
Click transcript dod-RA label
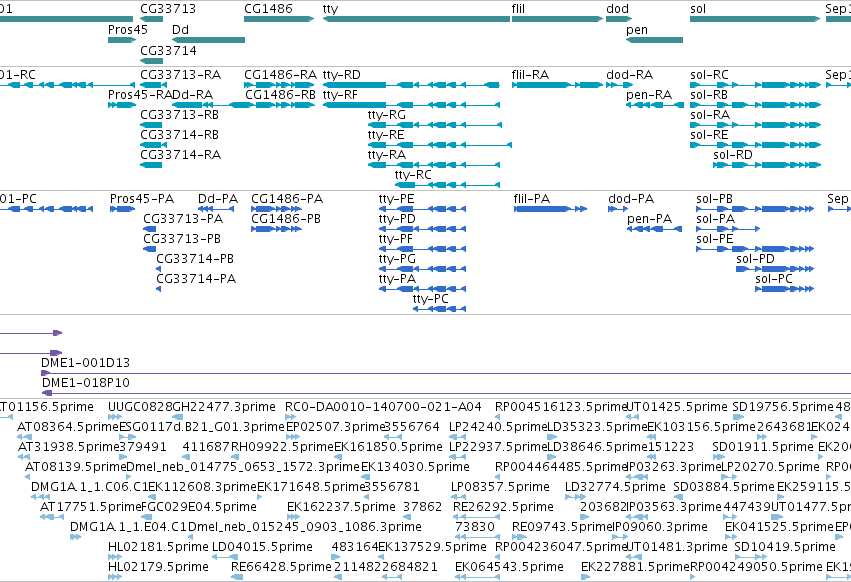[630, 74]
